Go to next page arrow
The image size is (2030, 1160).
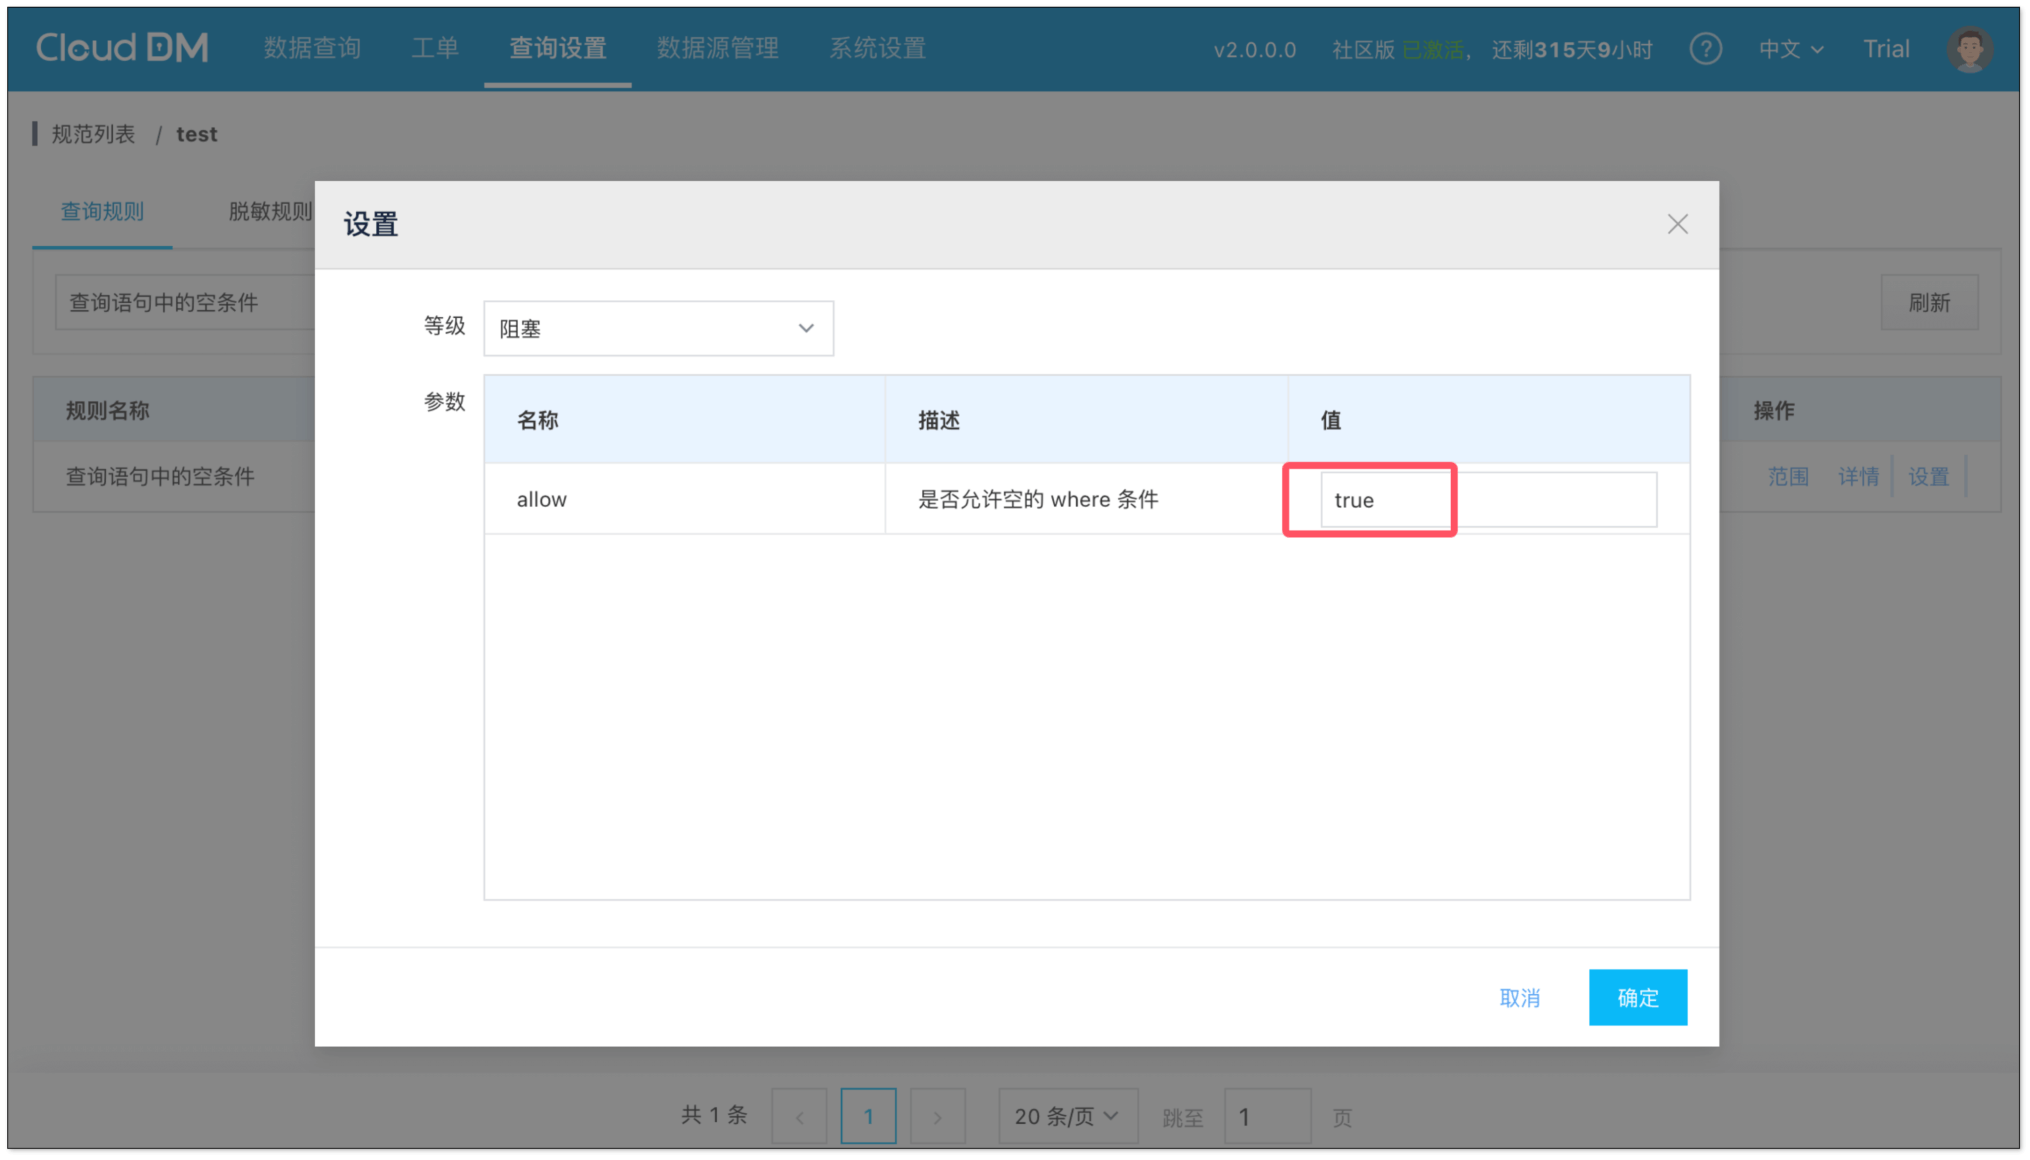(x=937, y=1117)
